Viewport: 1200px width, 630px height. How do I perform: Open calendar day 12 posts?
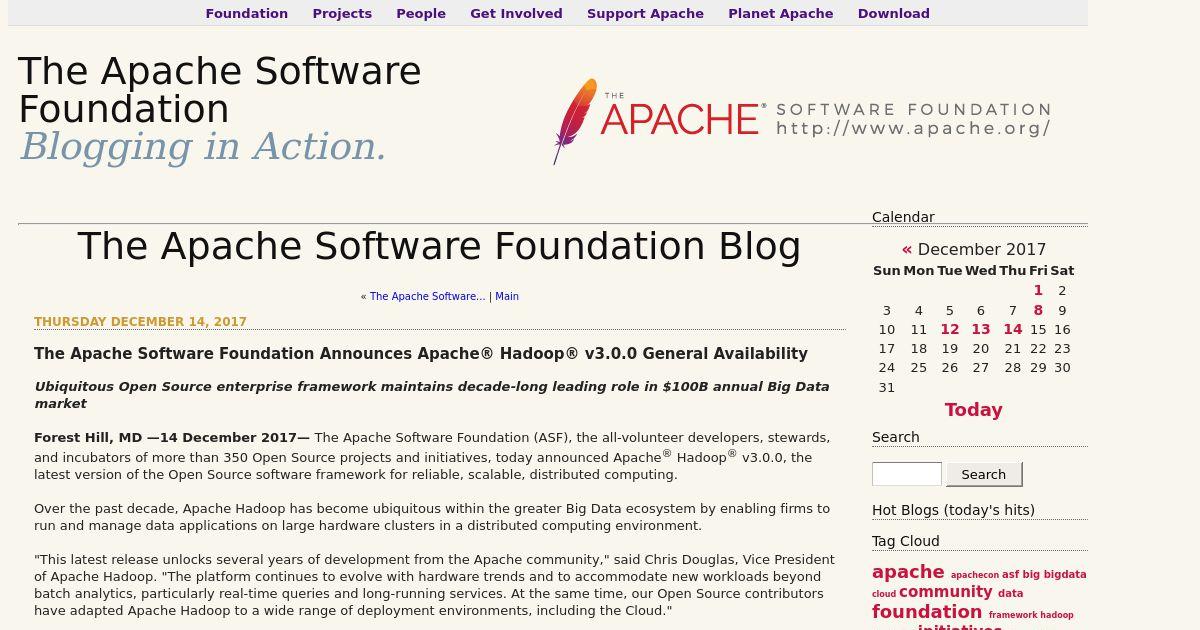[x=949, y=329]
